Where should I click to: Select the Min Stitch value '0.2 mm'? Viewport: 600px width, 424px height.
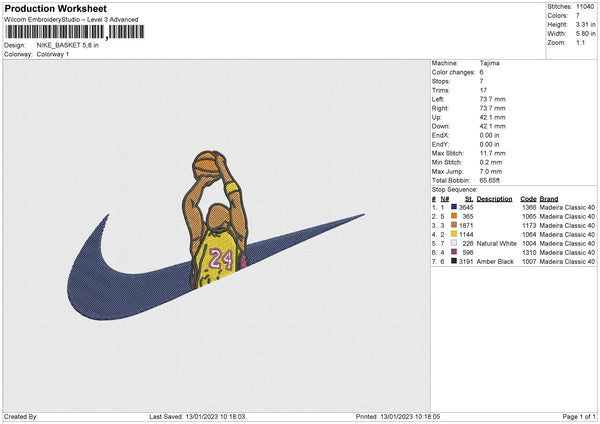[x=491, y=162]
